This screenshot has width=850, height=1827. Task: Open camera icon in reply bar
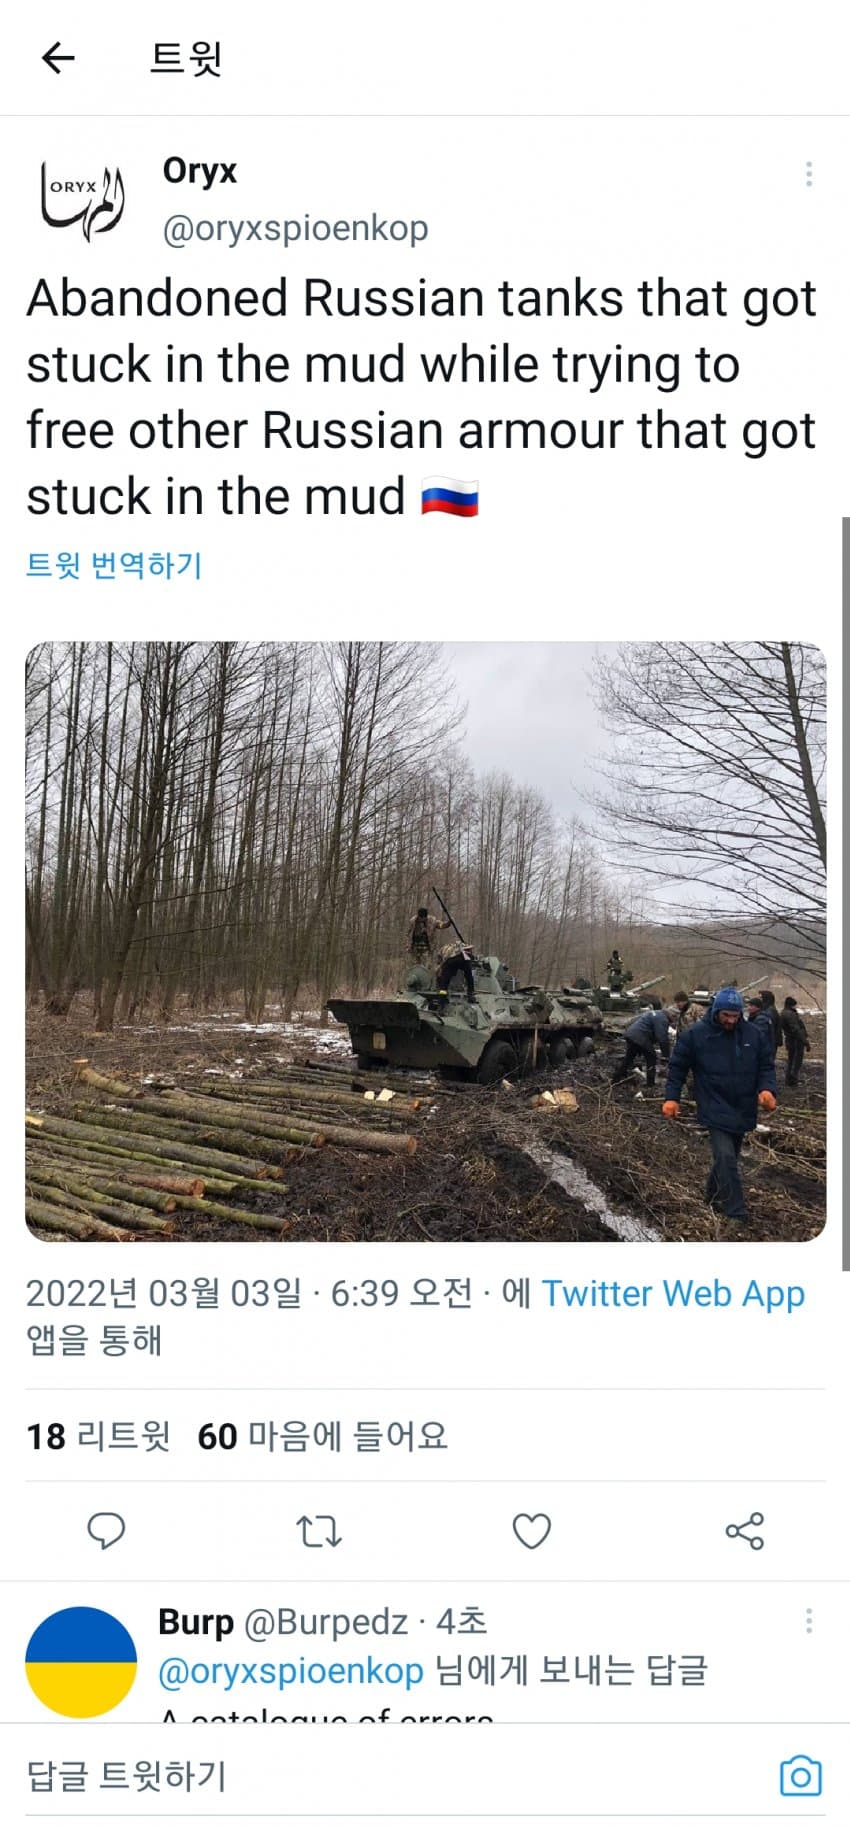(x=800, y=1776)
